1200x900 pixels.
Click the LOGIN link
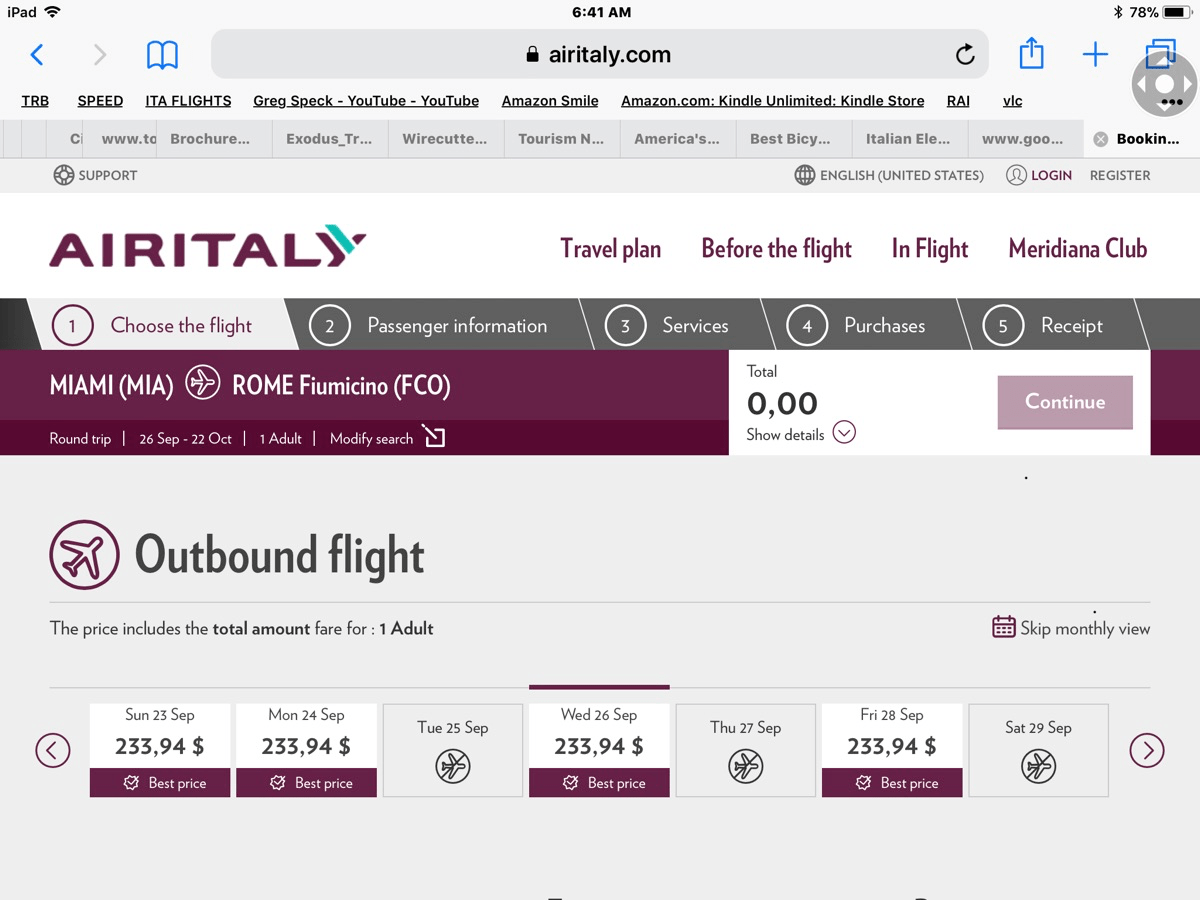point(1051,175)
